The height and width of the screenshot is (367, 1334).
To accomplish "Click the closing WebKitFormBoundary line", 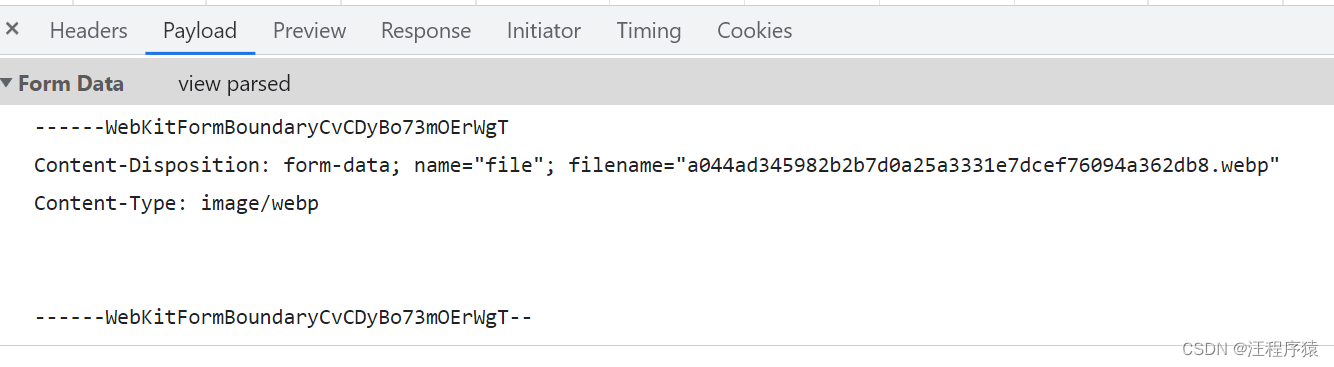I will coord(283,318).
